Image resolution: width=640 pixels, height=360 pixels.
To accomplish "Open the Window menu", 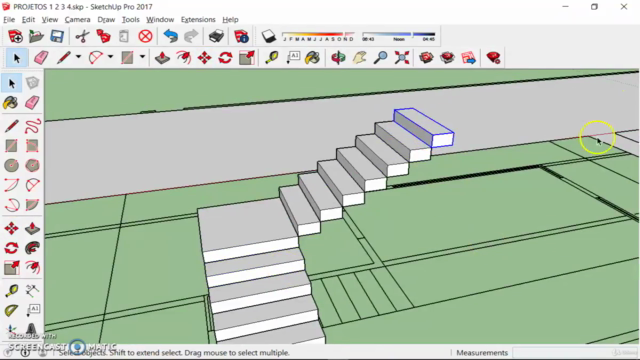I will tap(160, 20).
